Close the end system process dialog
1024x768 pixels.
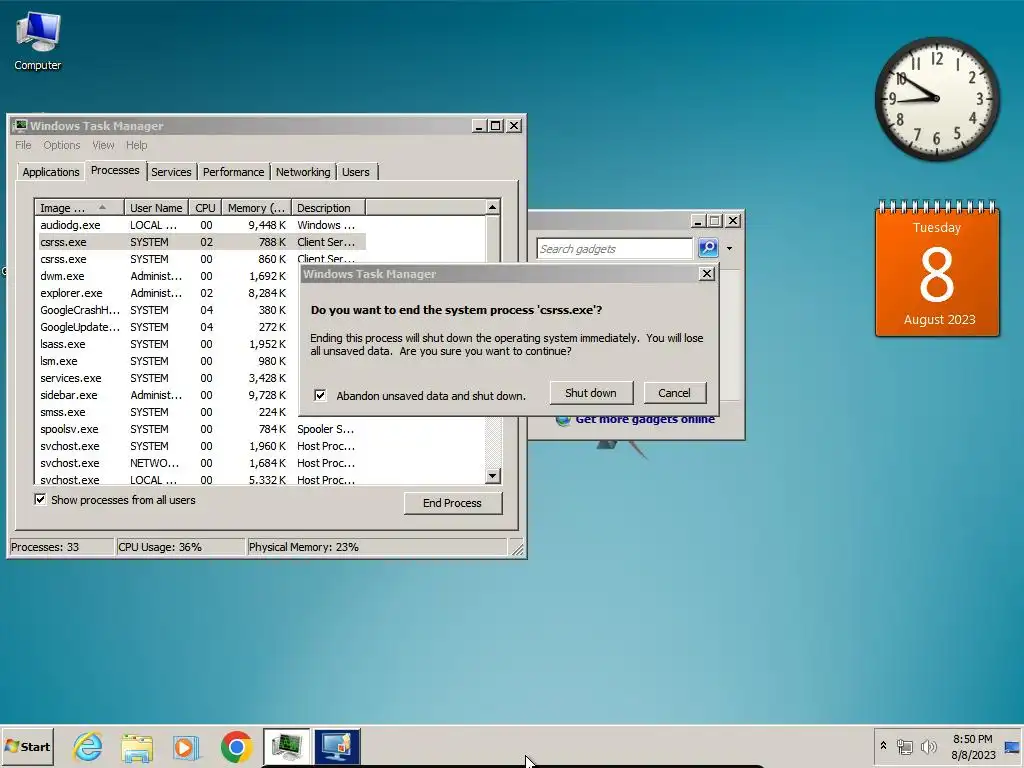click(x=707, y=274)
